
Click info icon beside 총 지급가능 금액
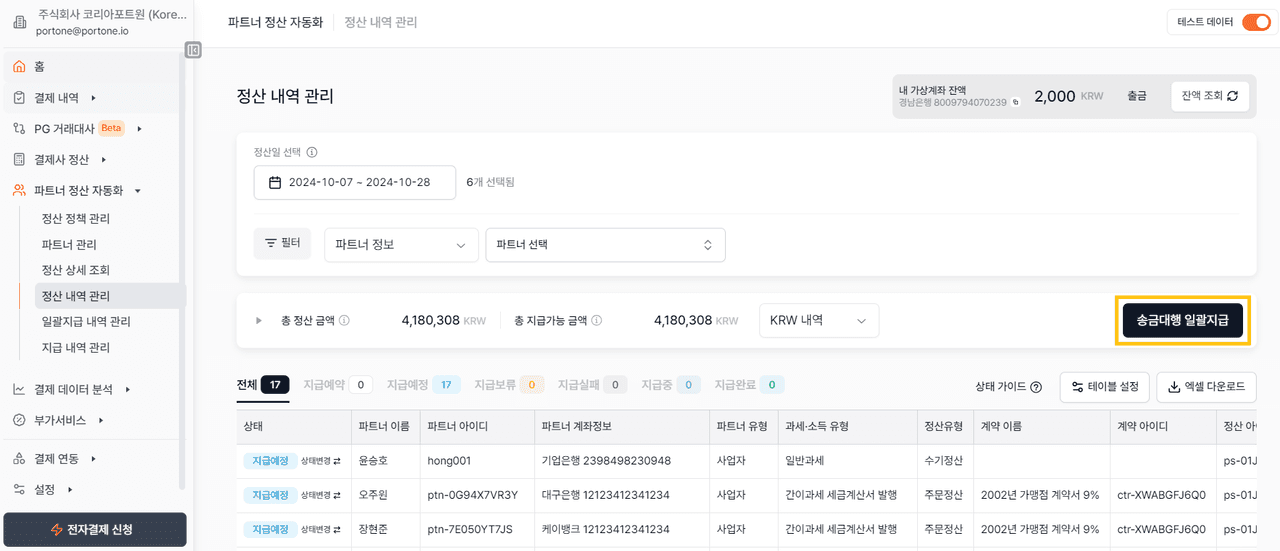(596, 321)
